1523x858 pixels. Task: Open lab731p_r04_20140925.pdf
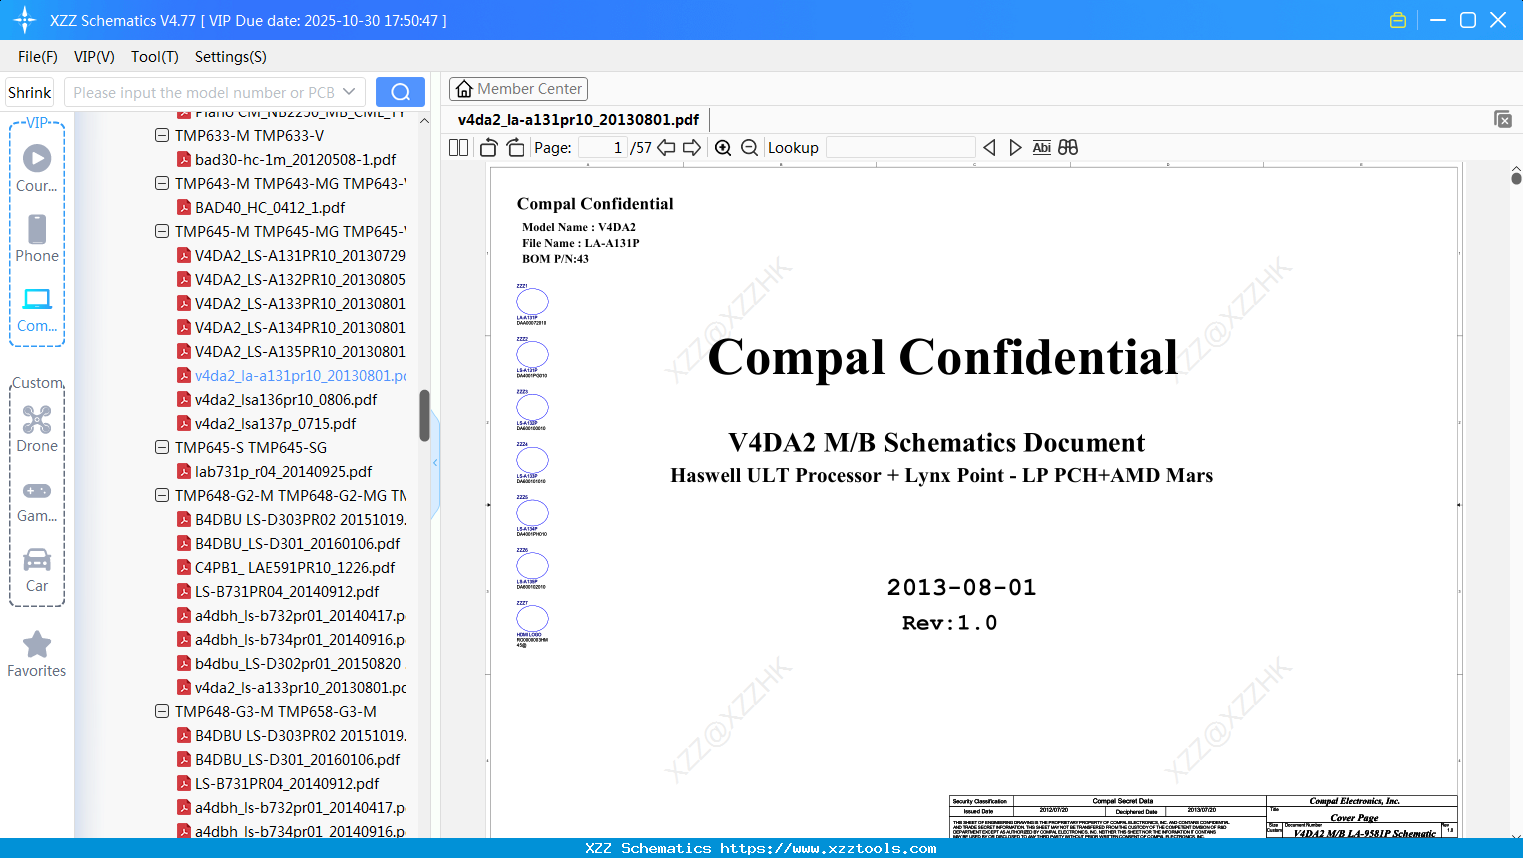(283, 471)
